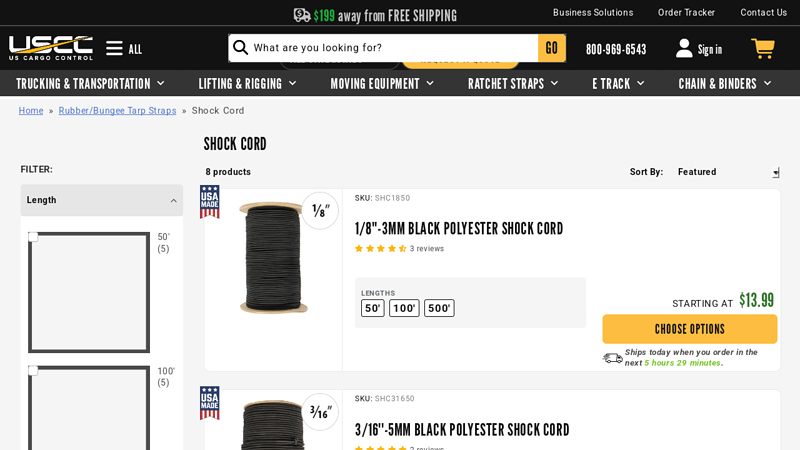The width and height of the screenshot is (800, 450).
Task: Open the Sort By Featured dropdown
Action: (727, 172)
